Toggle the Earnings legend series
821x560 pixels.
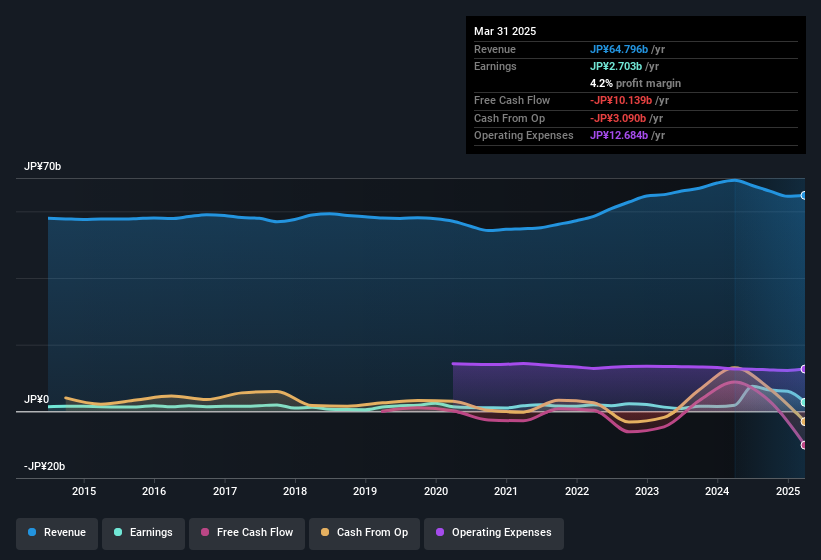(143, 532)
